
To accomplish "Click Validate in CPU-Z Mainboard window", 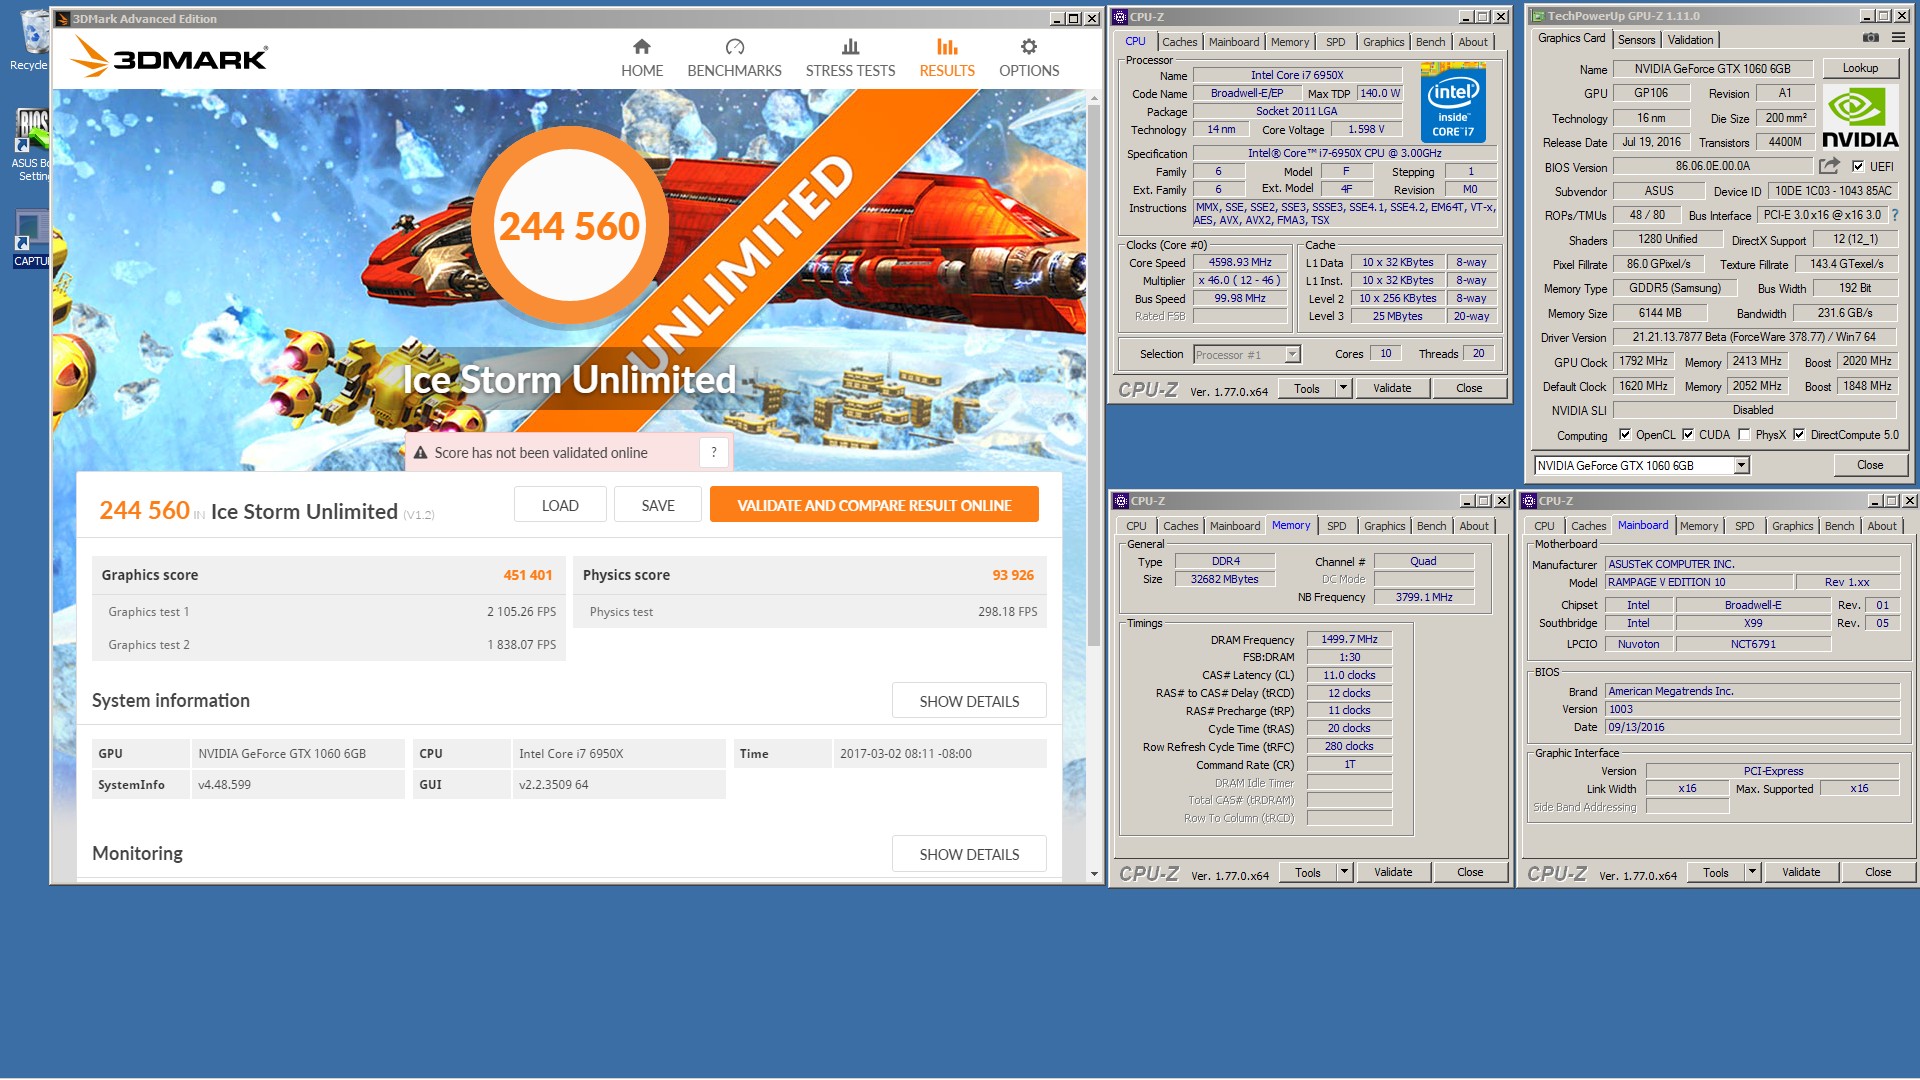I will (x=1800, y=872).
